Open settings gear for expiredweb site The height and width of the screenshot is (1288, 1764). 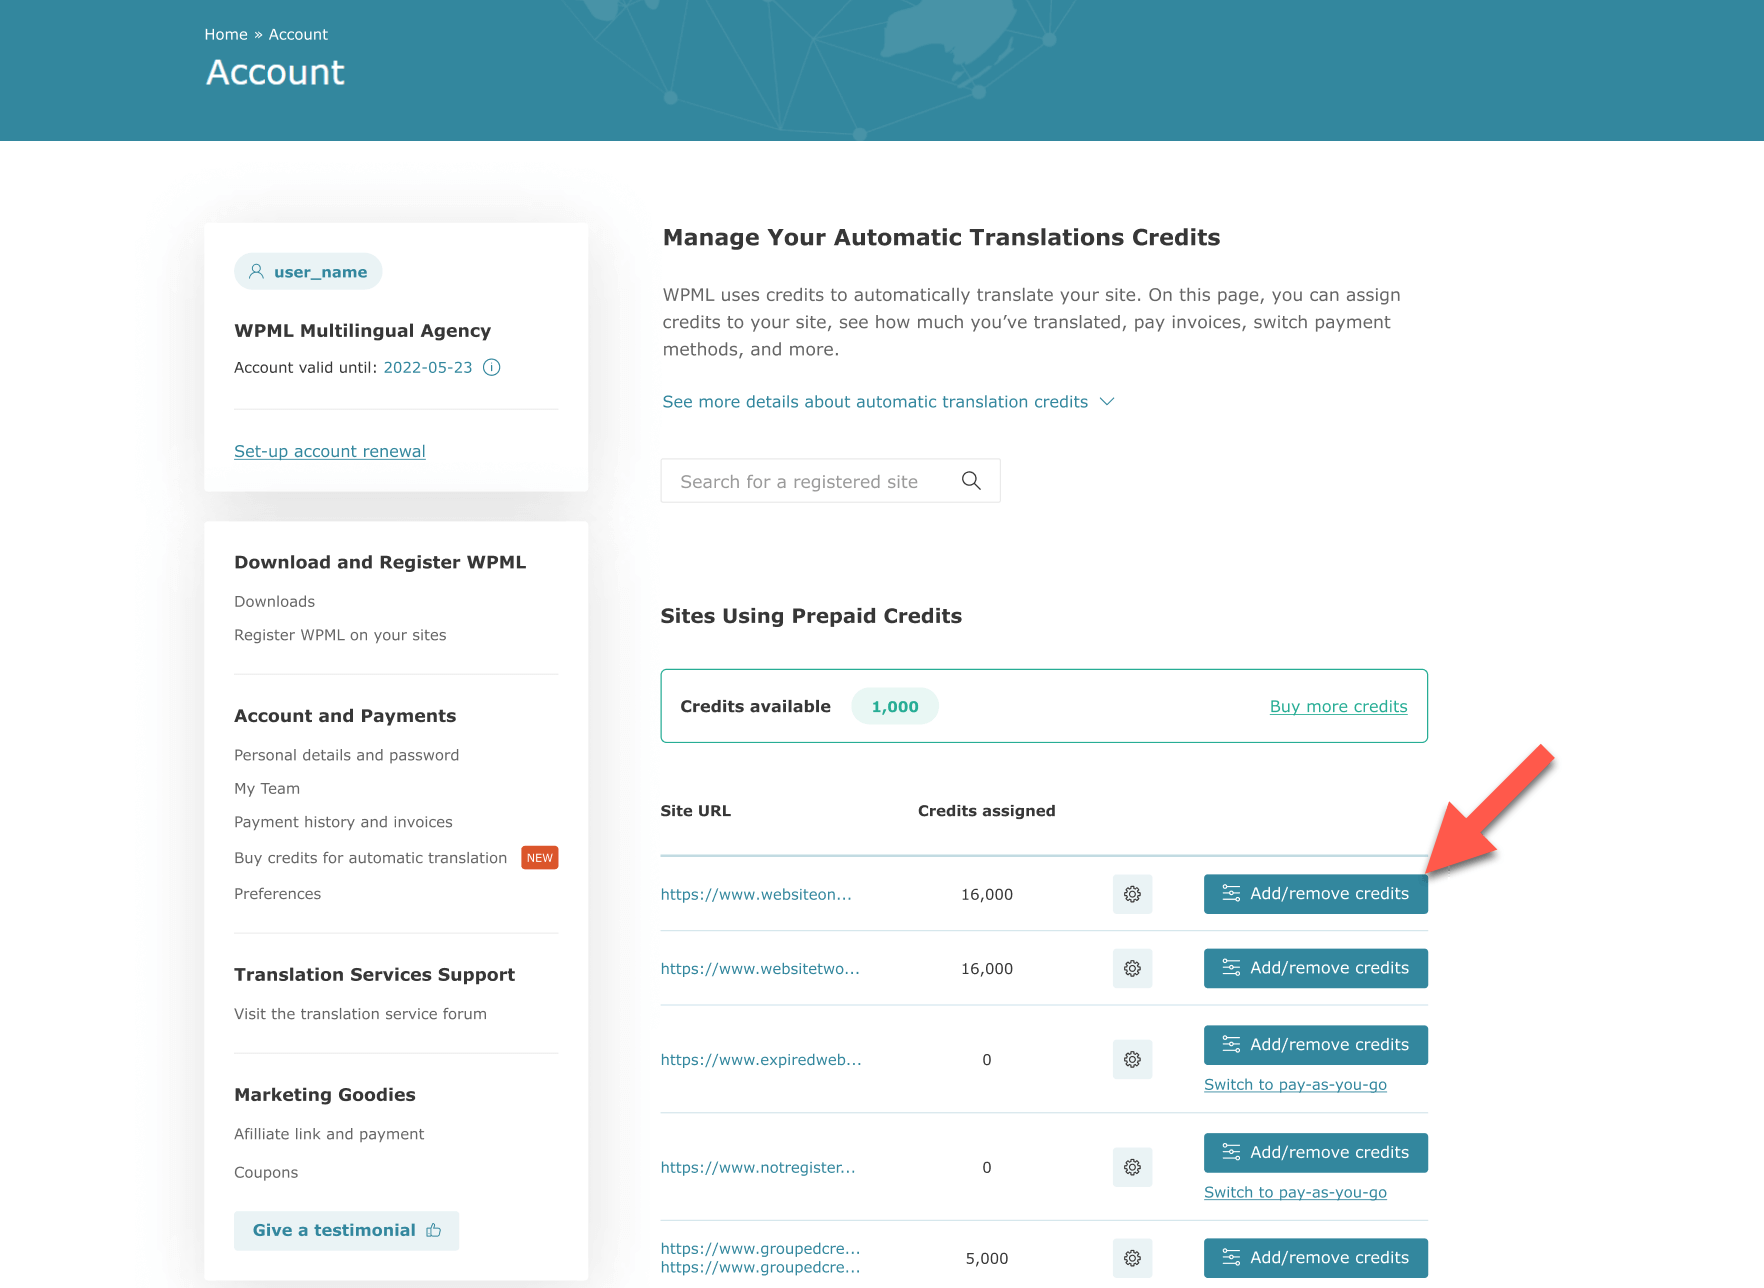pos(1132,1059)
